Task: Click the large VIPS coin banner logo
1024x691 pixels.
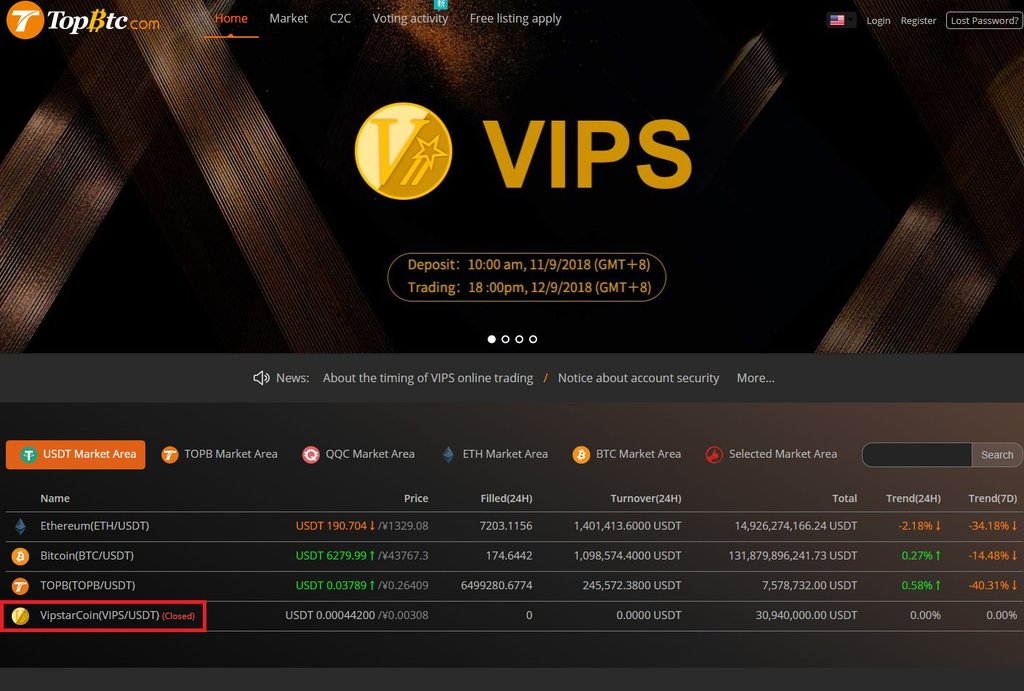Action: [x=403, y=151]
